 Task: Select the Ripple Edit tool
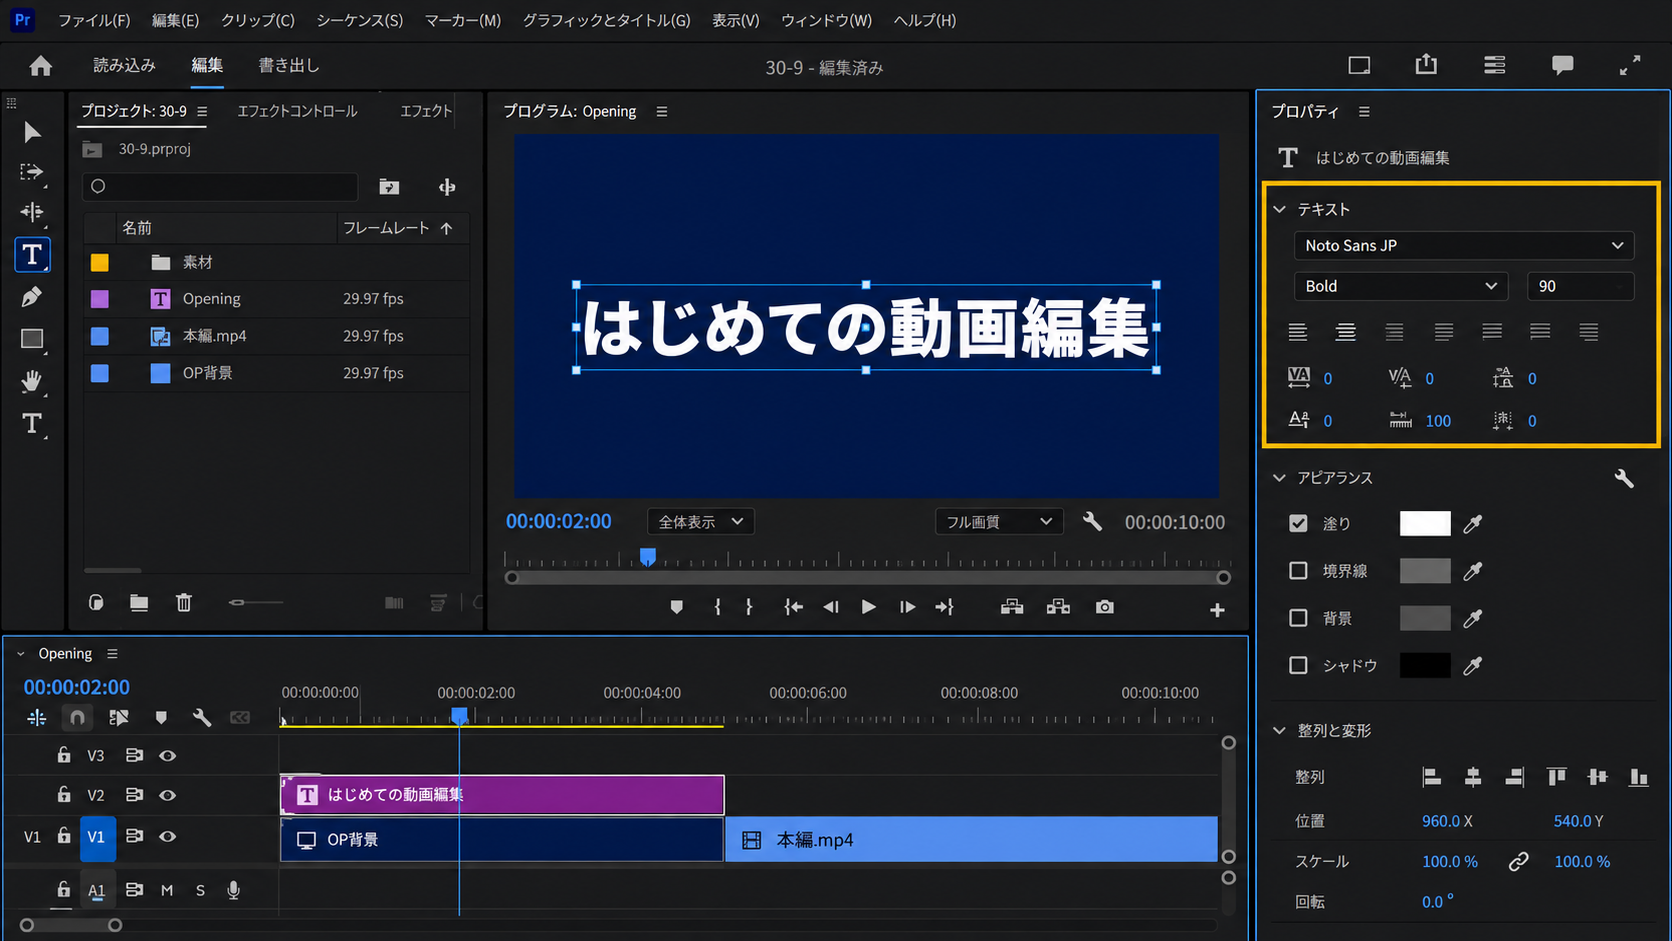[32, 212]
